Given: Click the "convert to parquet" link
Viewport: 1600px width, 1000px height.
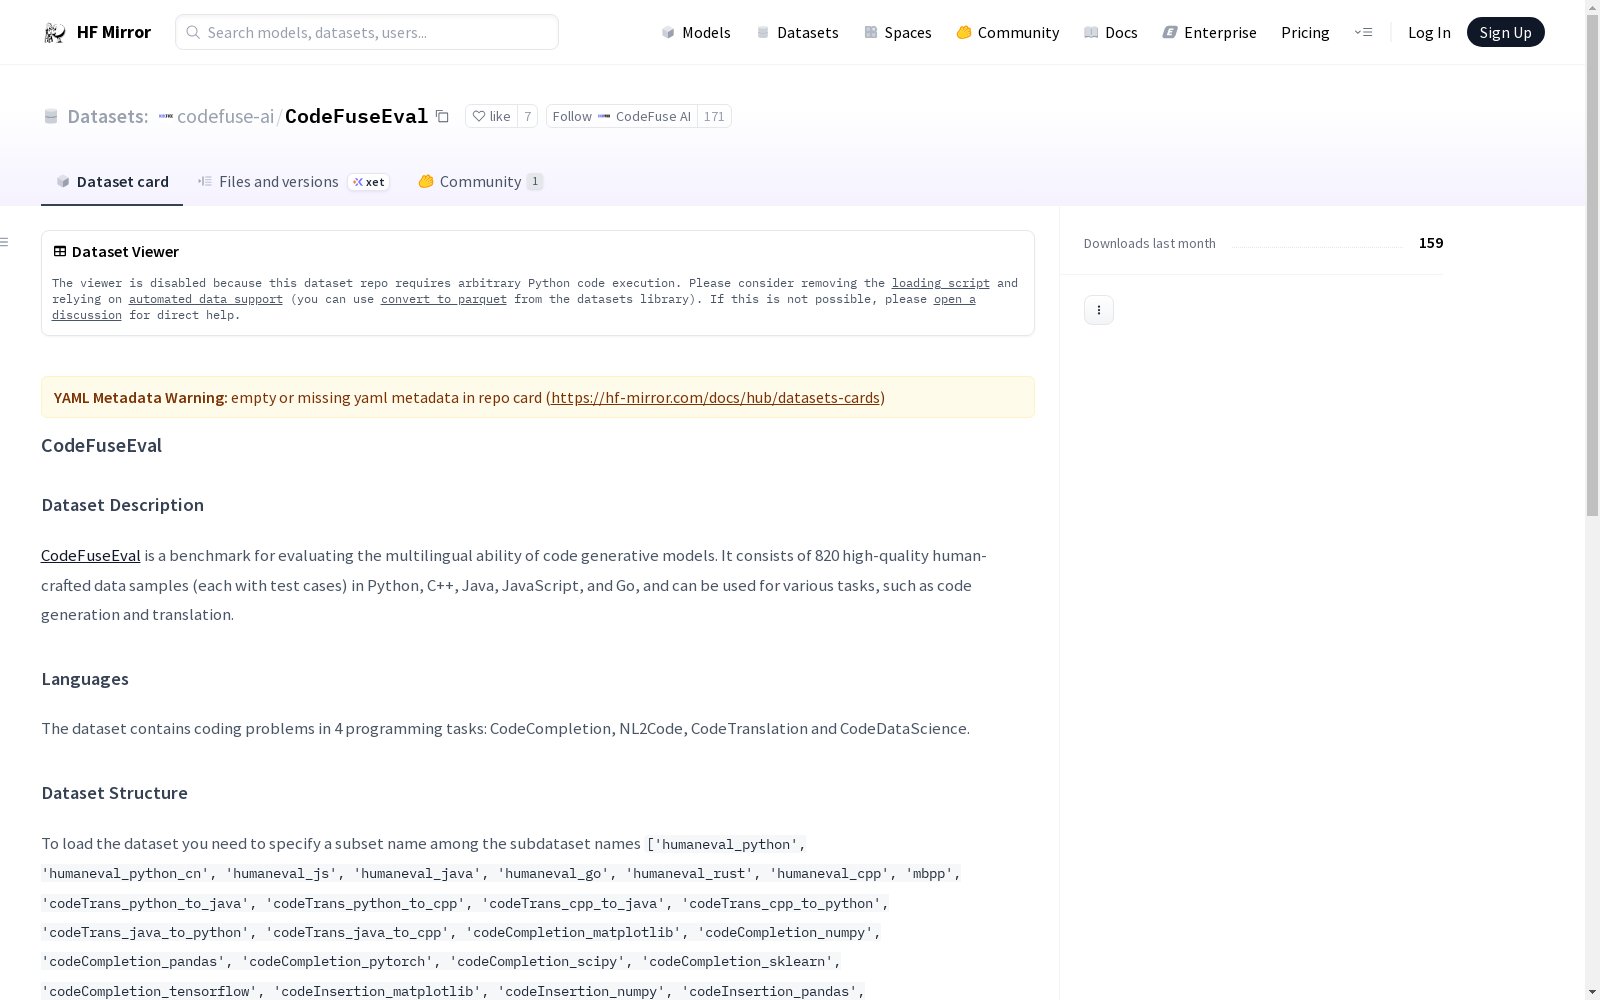Looking at the screenshot, I should [444, 299].
